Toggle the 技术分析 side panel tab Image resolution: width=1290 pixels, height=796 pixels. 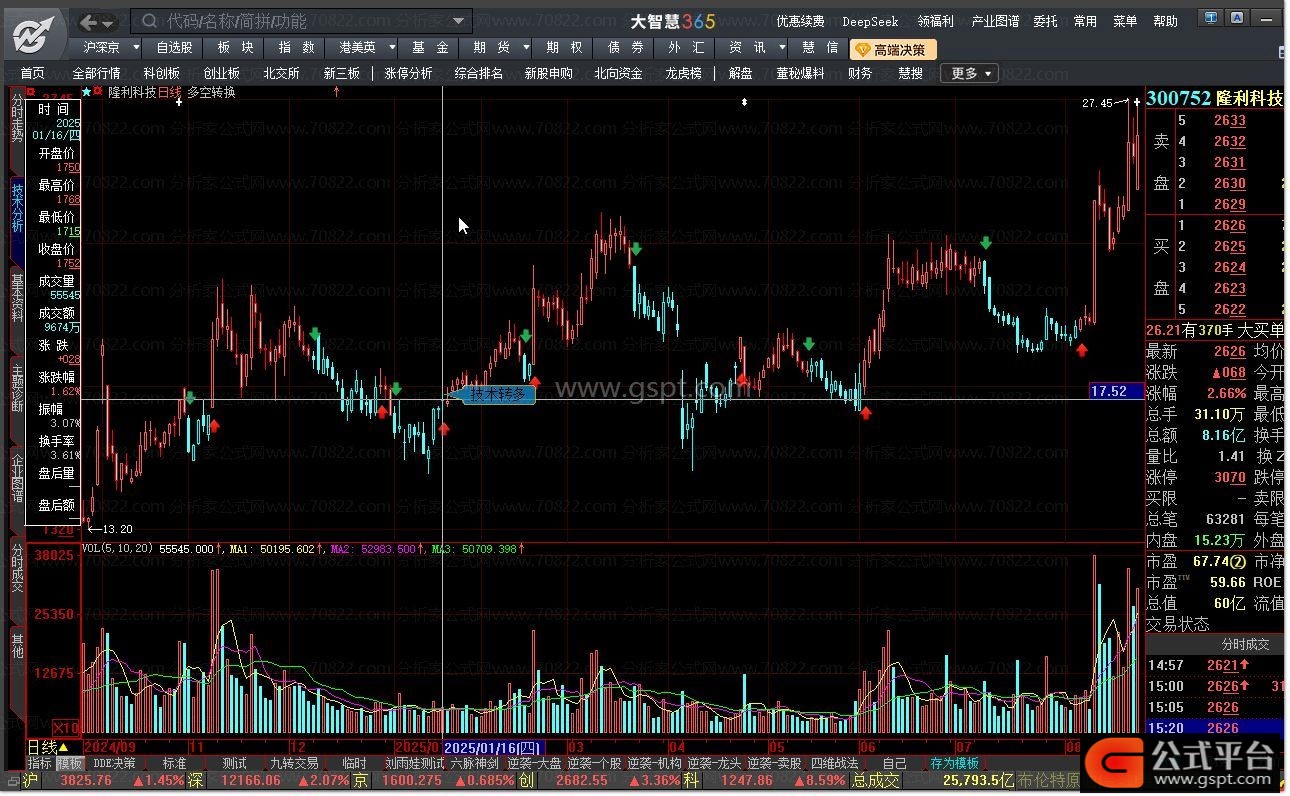tap(17, 207)
